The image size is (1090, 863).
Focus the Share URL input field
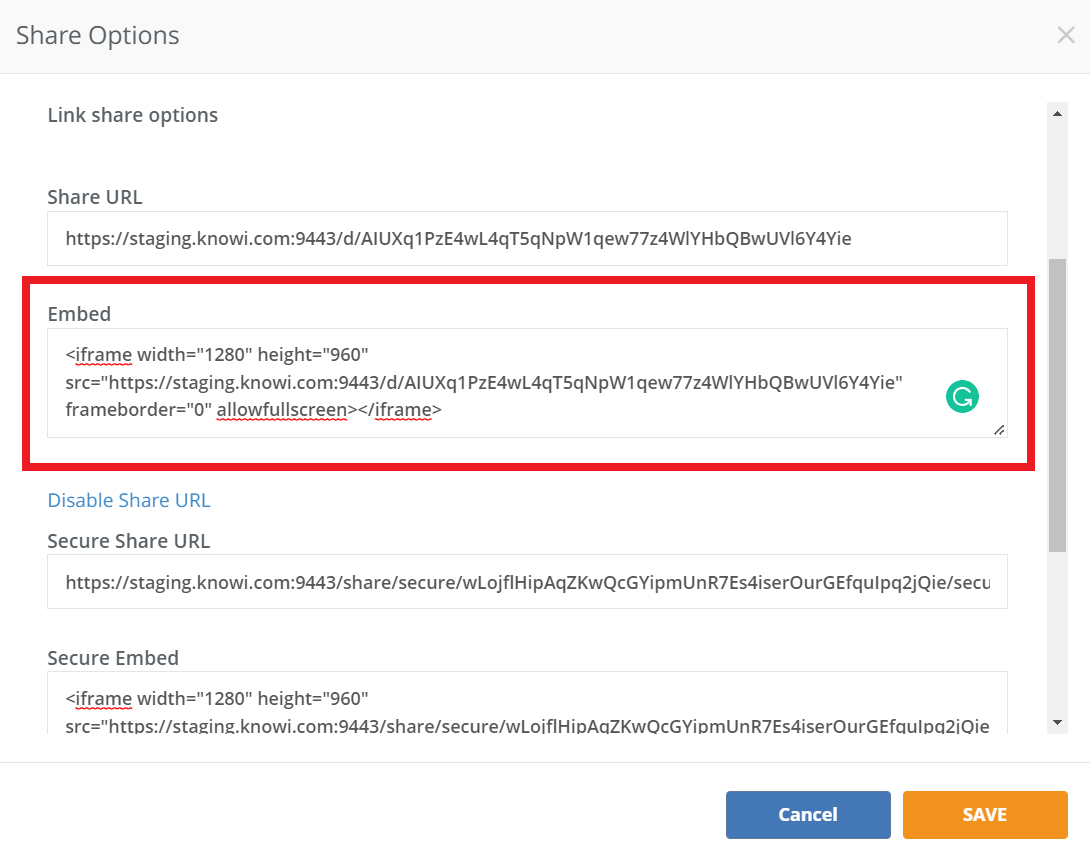point(527,238)
